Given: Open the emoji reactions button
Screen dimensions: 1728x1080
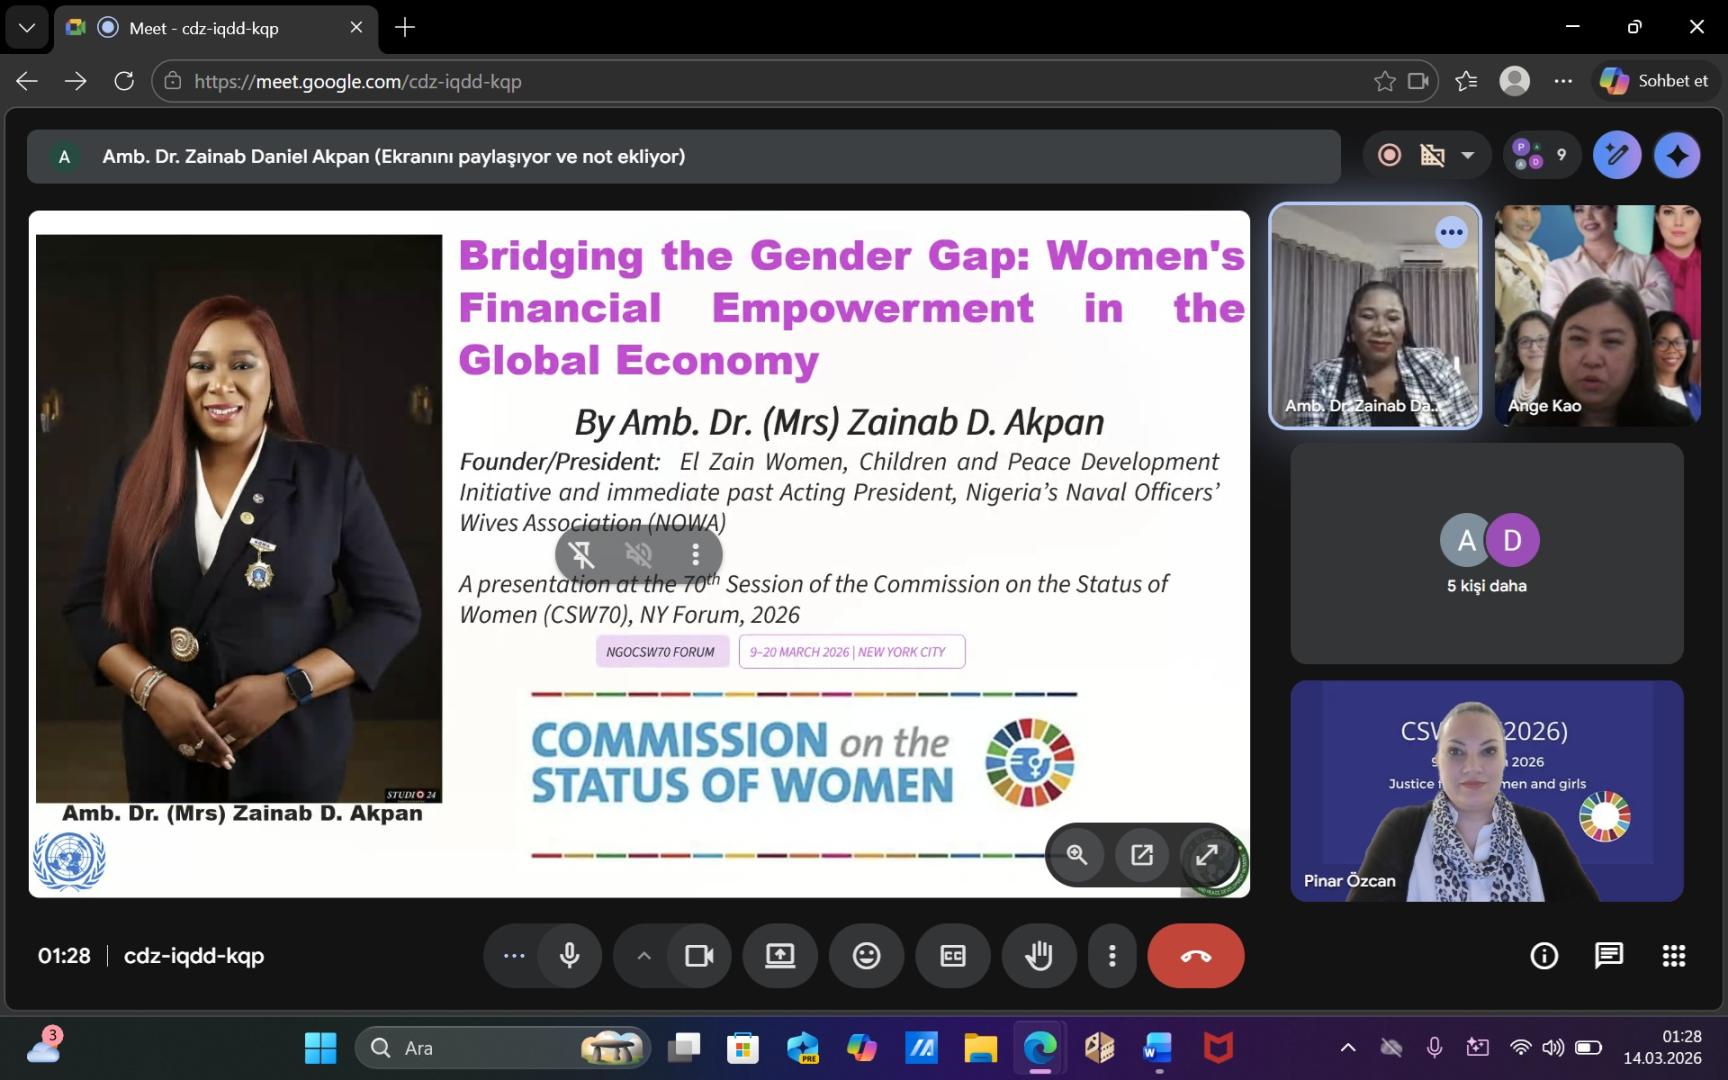Looking at the screenshot, I should point(866,956).
